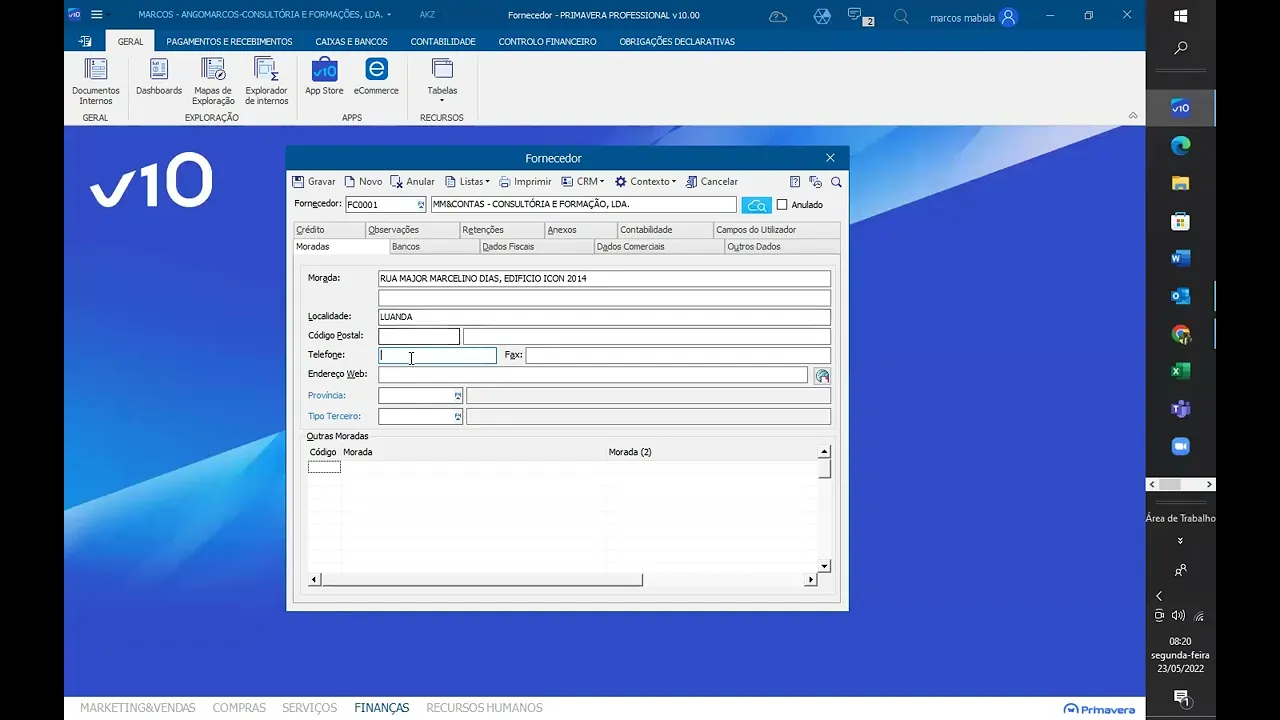The height and width of the screenshot is (720, 1280).
Task: Open the Tabelas ribbon dropdown
Action: click(442, 81)
